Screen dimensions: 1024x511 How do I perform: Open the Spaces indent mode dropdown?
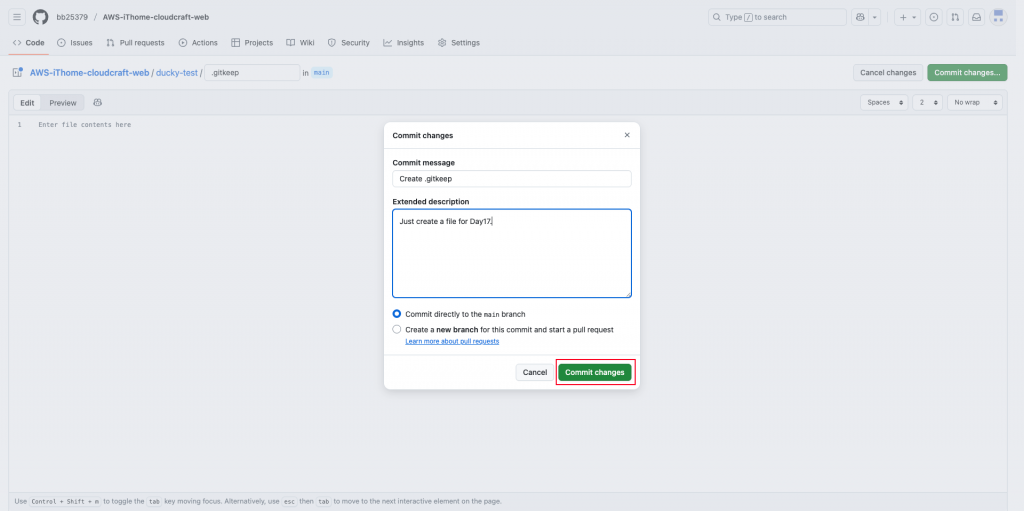click(884, 103)
